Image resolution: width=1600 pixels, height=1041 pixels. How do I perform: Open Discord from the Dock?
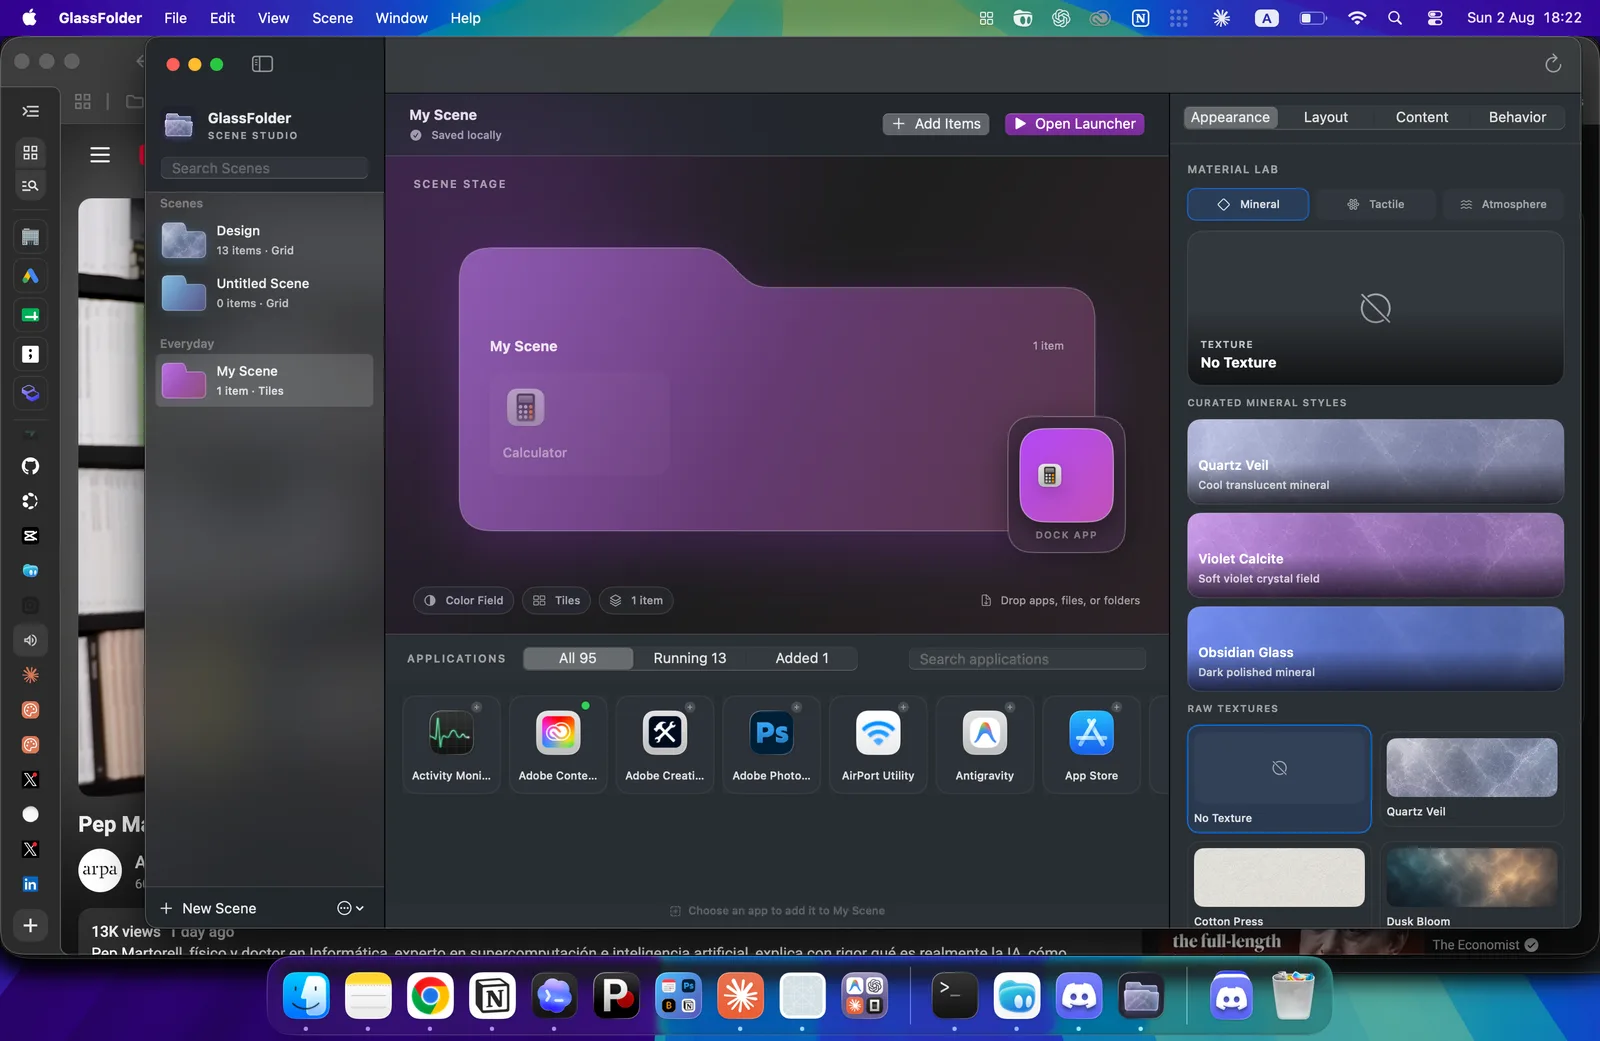(1079, 996)
